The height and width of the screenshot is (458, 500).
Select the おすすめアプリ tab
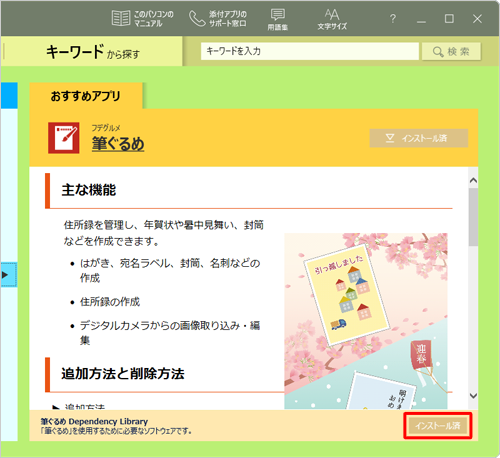click(86, 96)
